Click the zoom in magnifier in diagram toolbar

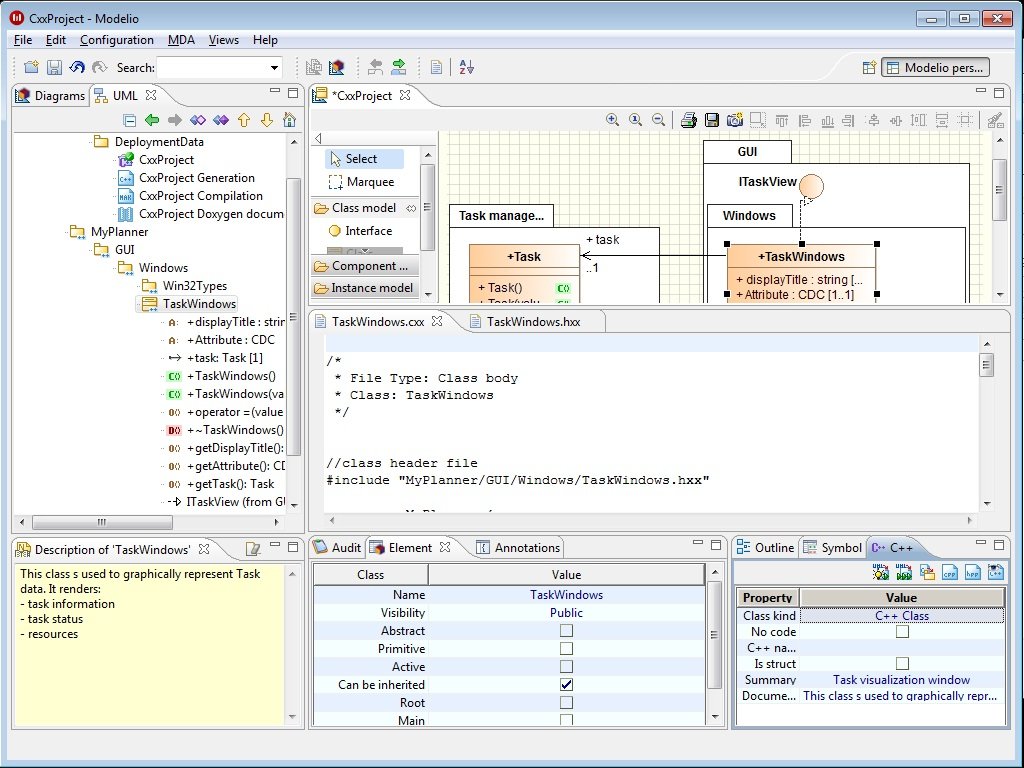coord(612,120)
